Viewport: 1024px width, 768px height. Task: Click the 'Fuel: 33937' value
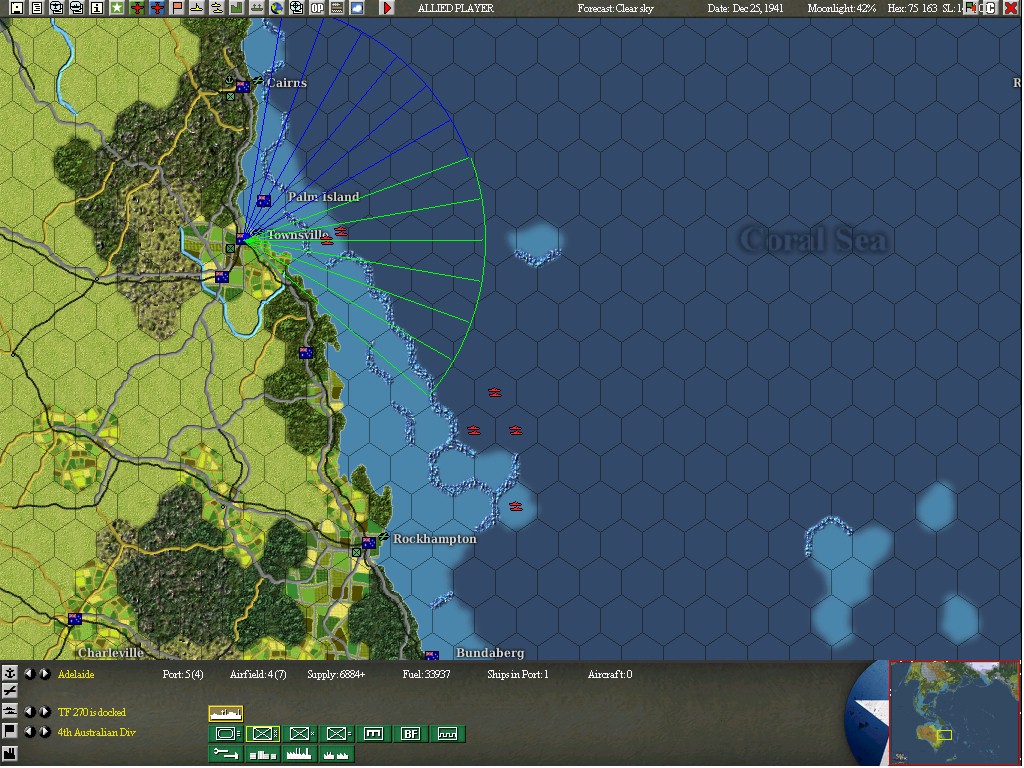click(x=426, y=674)
